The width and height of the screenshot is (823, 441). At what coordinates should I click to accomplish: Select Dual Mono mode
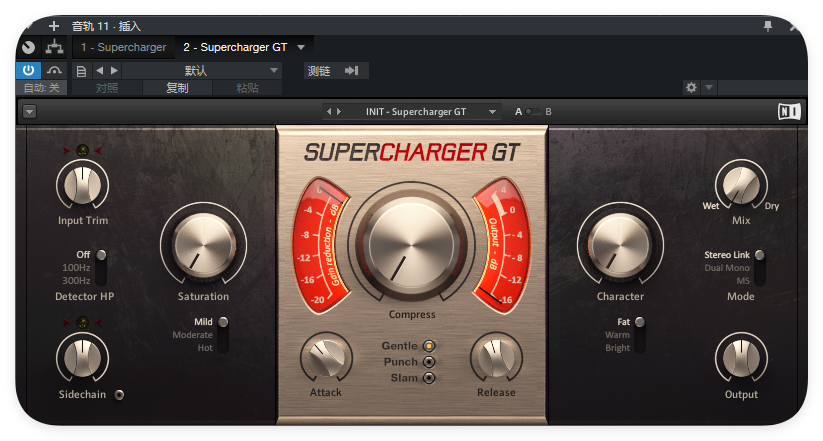[727, 268]
